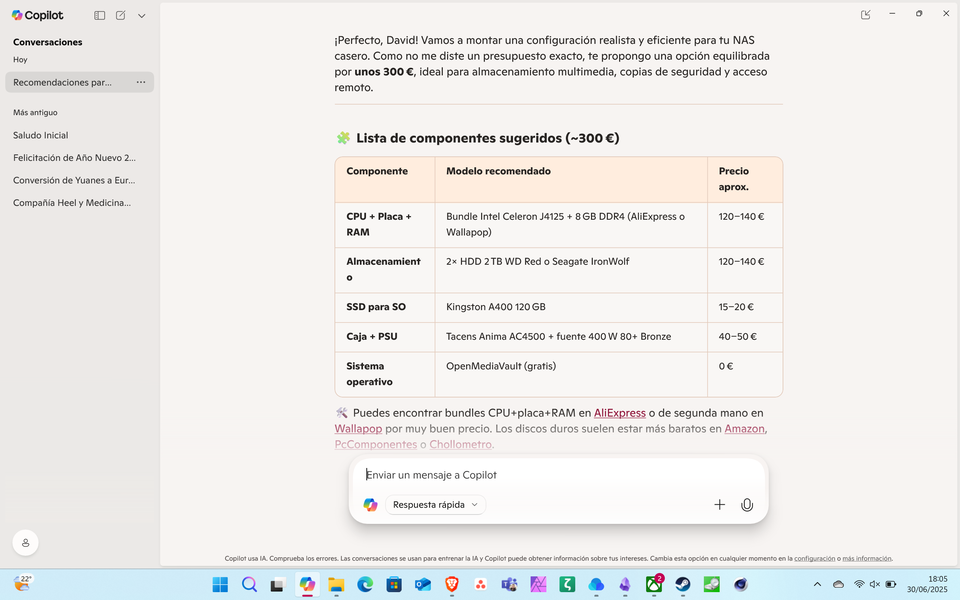
Task: Open Windows Start menu
Action: pyautogui.click(x=220, y=585)
